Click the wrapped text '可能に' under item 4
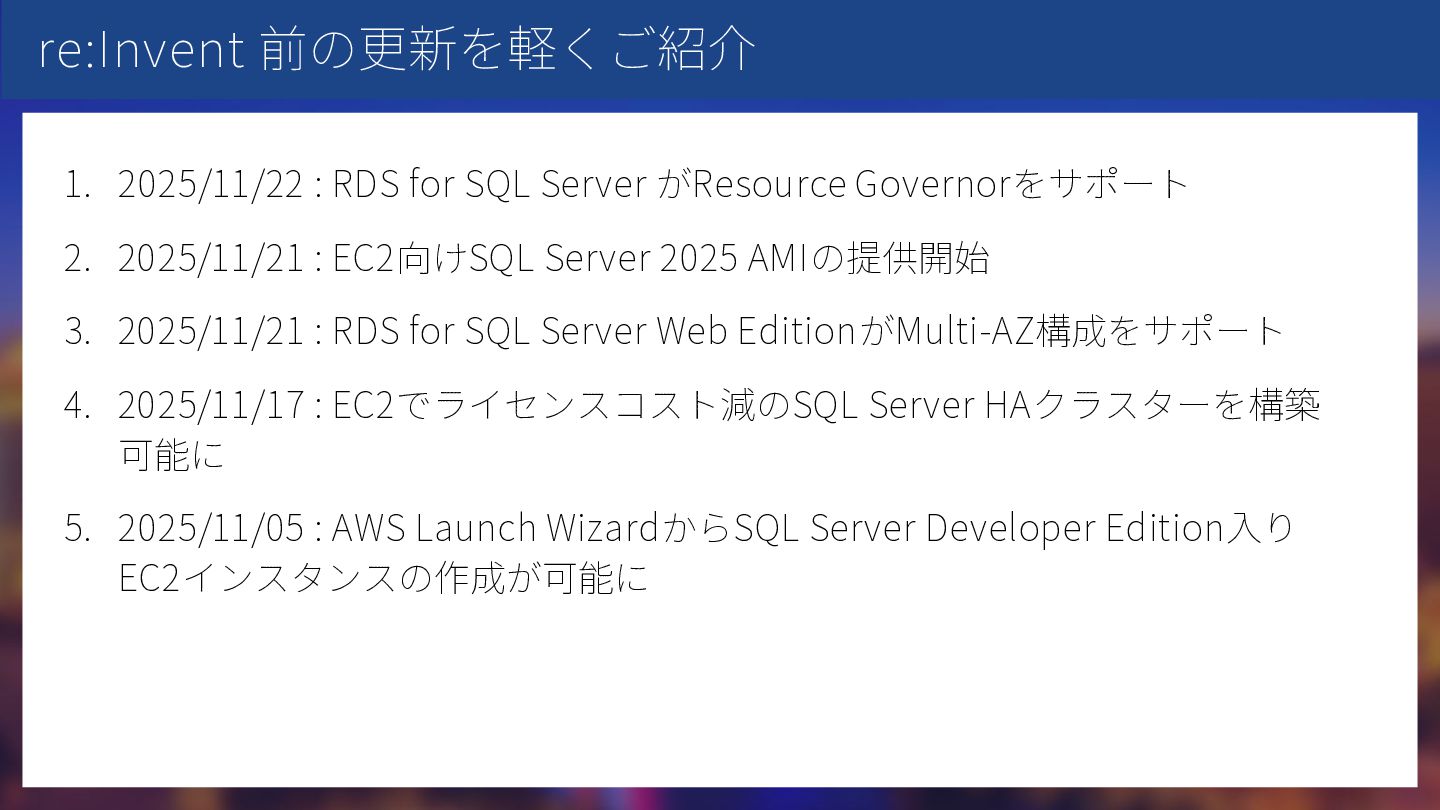1440x810 pixels. [x=172, y=455]
